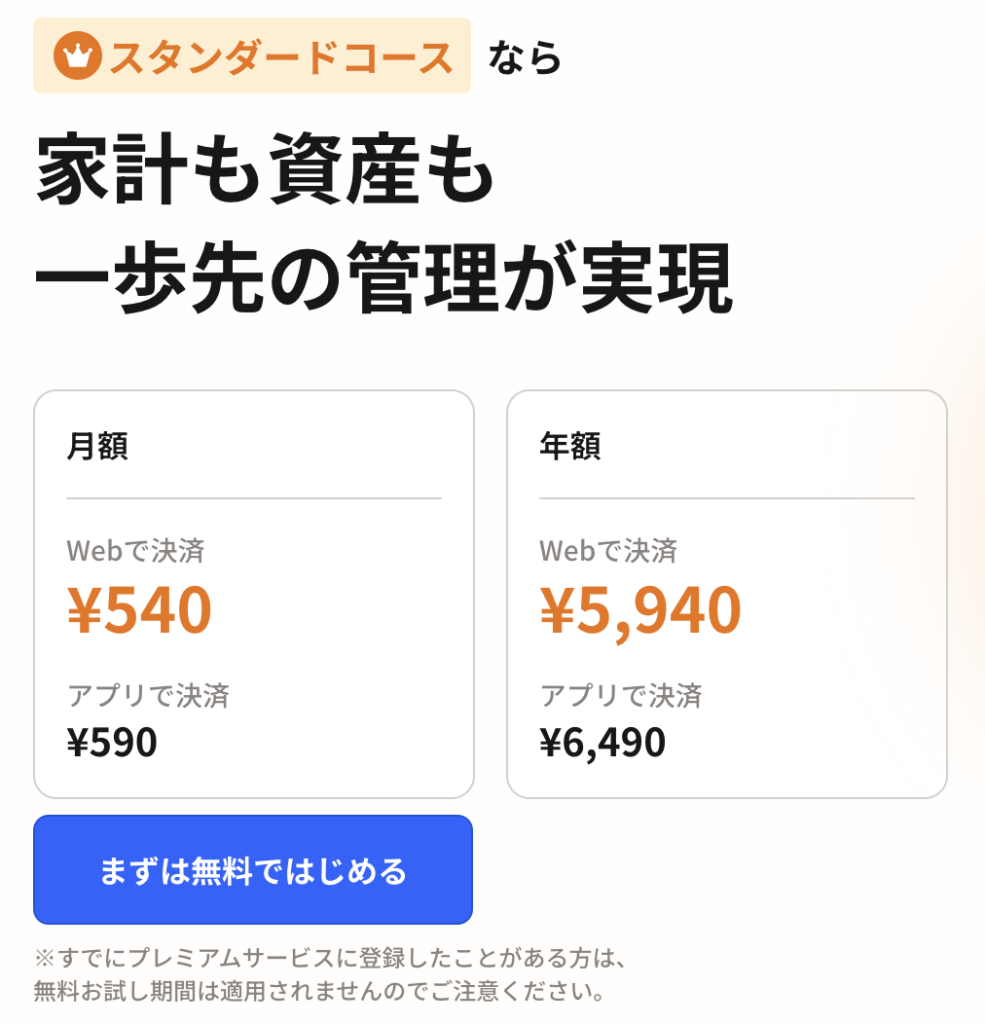
Task: Click the 無料お試し期間 note's second line
Action: [x=320, y=993]
